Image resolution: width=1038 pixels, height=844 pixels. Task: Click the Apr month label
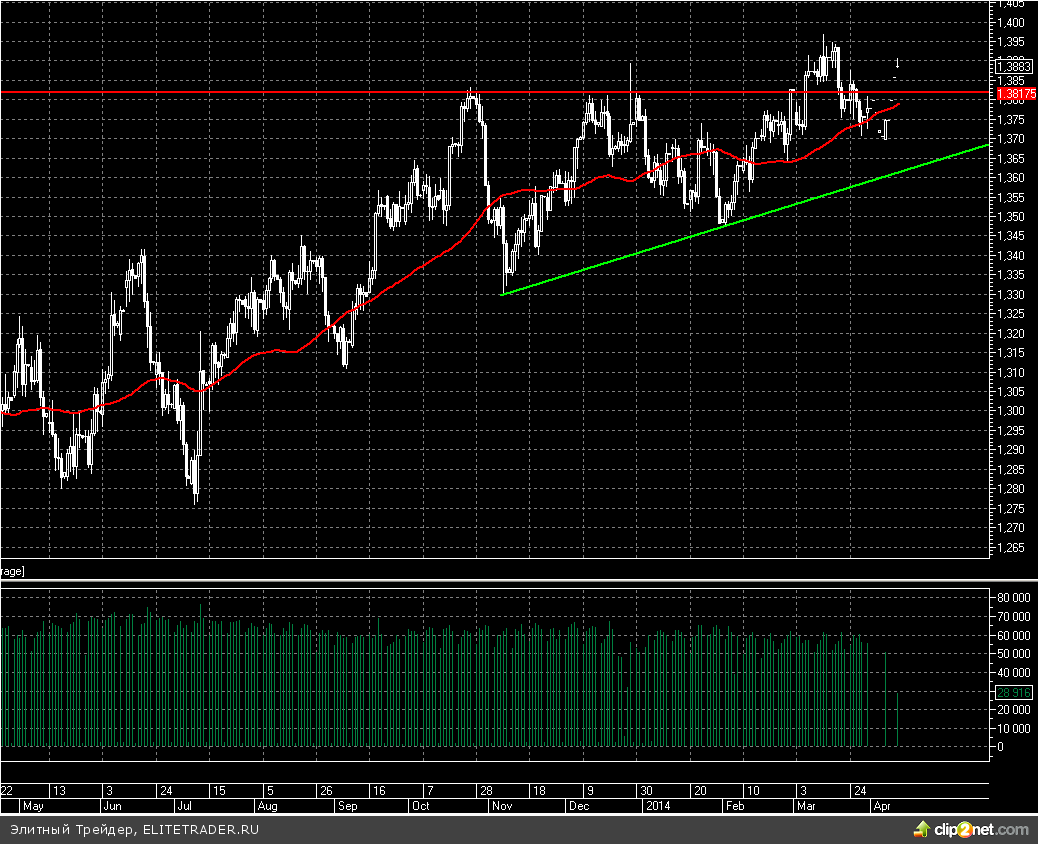pos(882,804)
